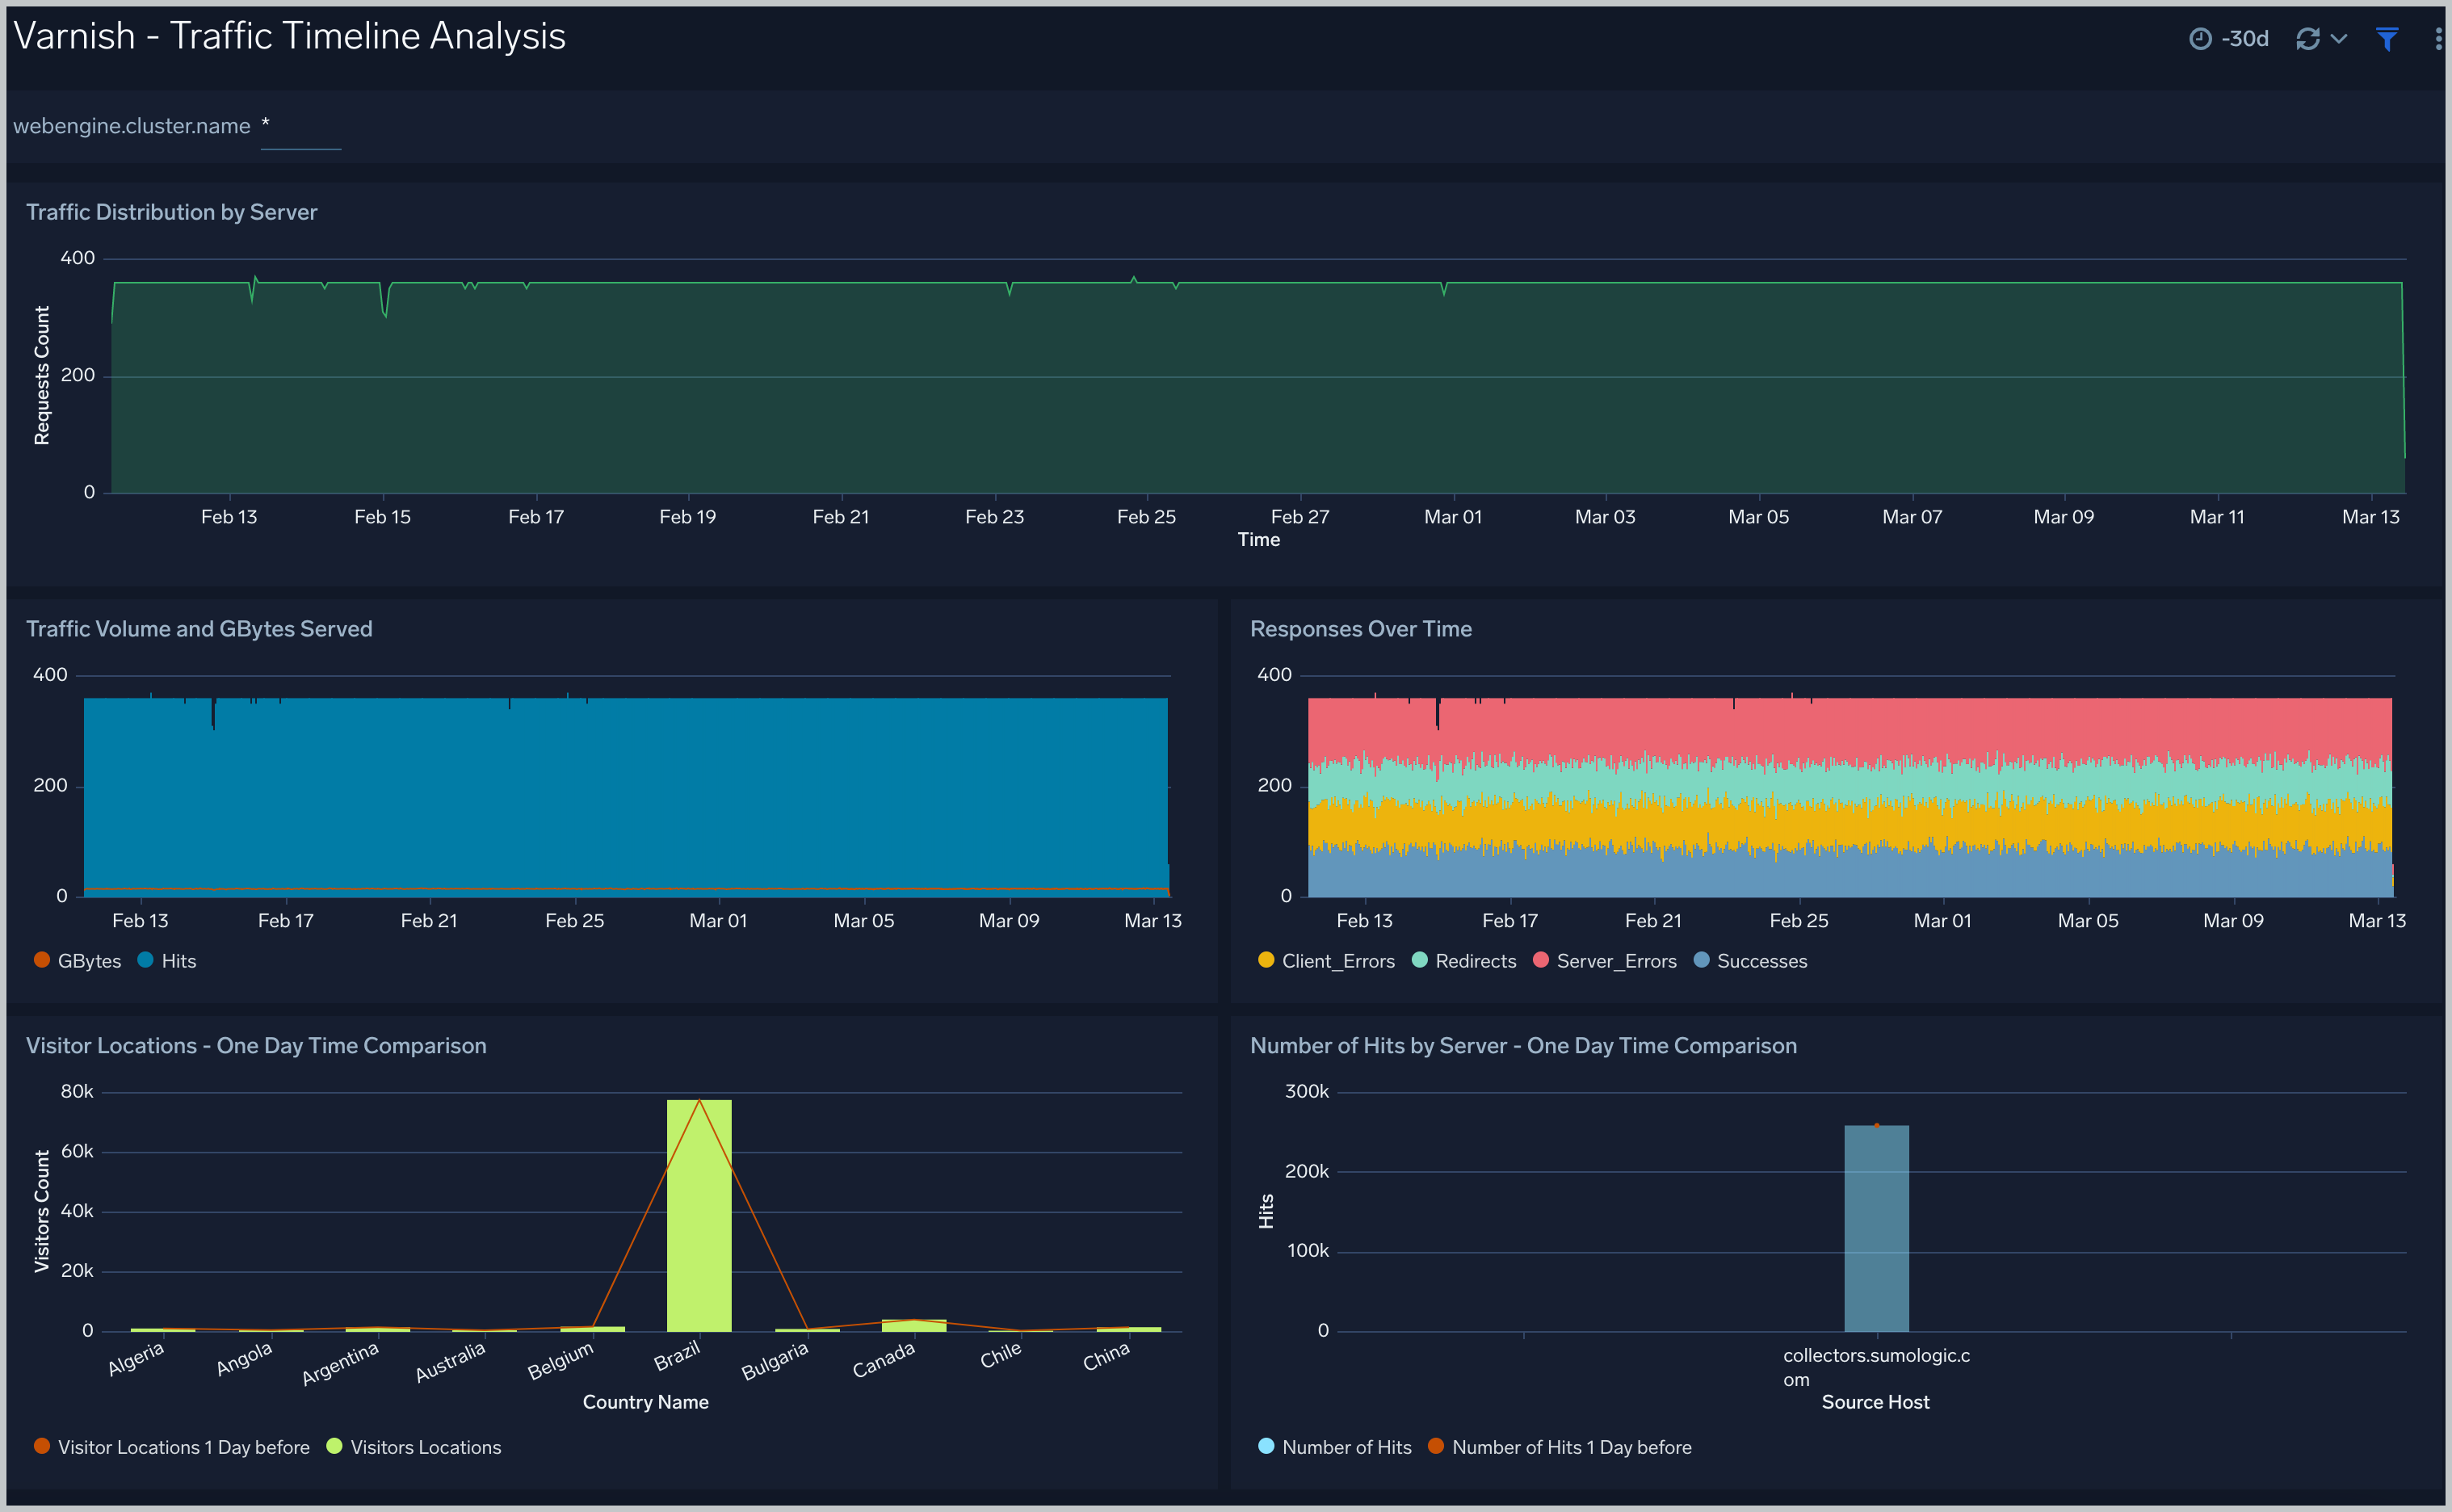Open the -30d time range picker
This screenshot has height=1512, width=2452.
click(2228, 39)
